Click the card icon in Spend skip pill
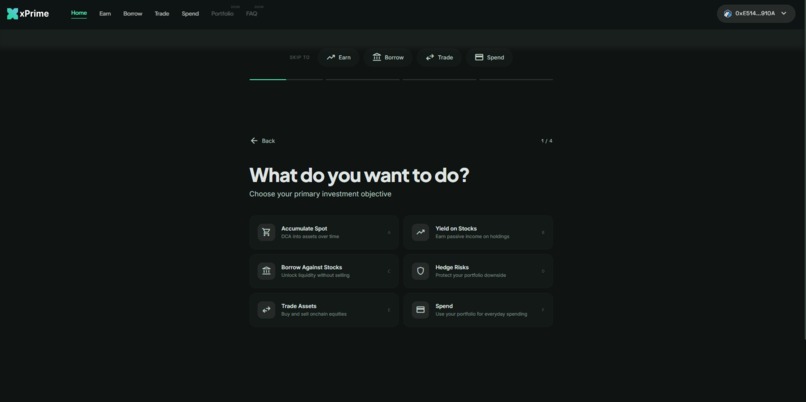 pos(479,58)
